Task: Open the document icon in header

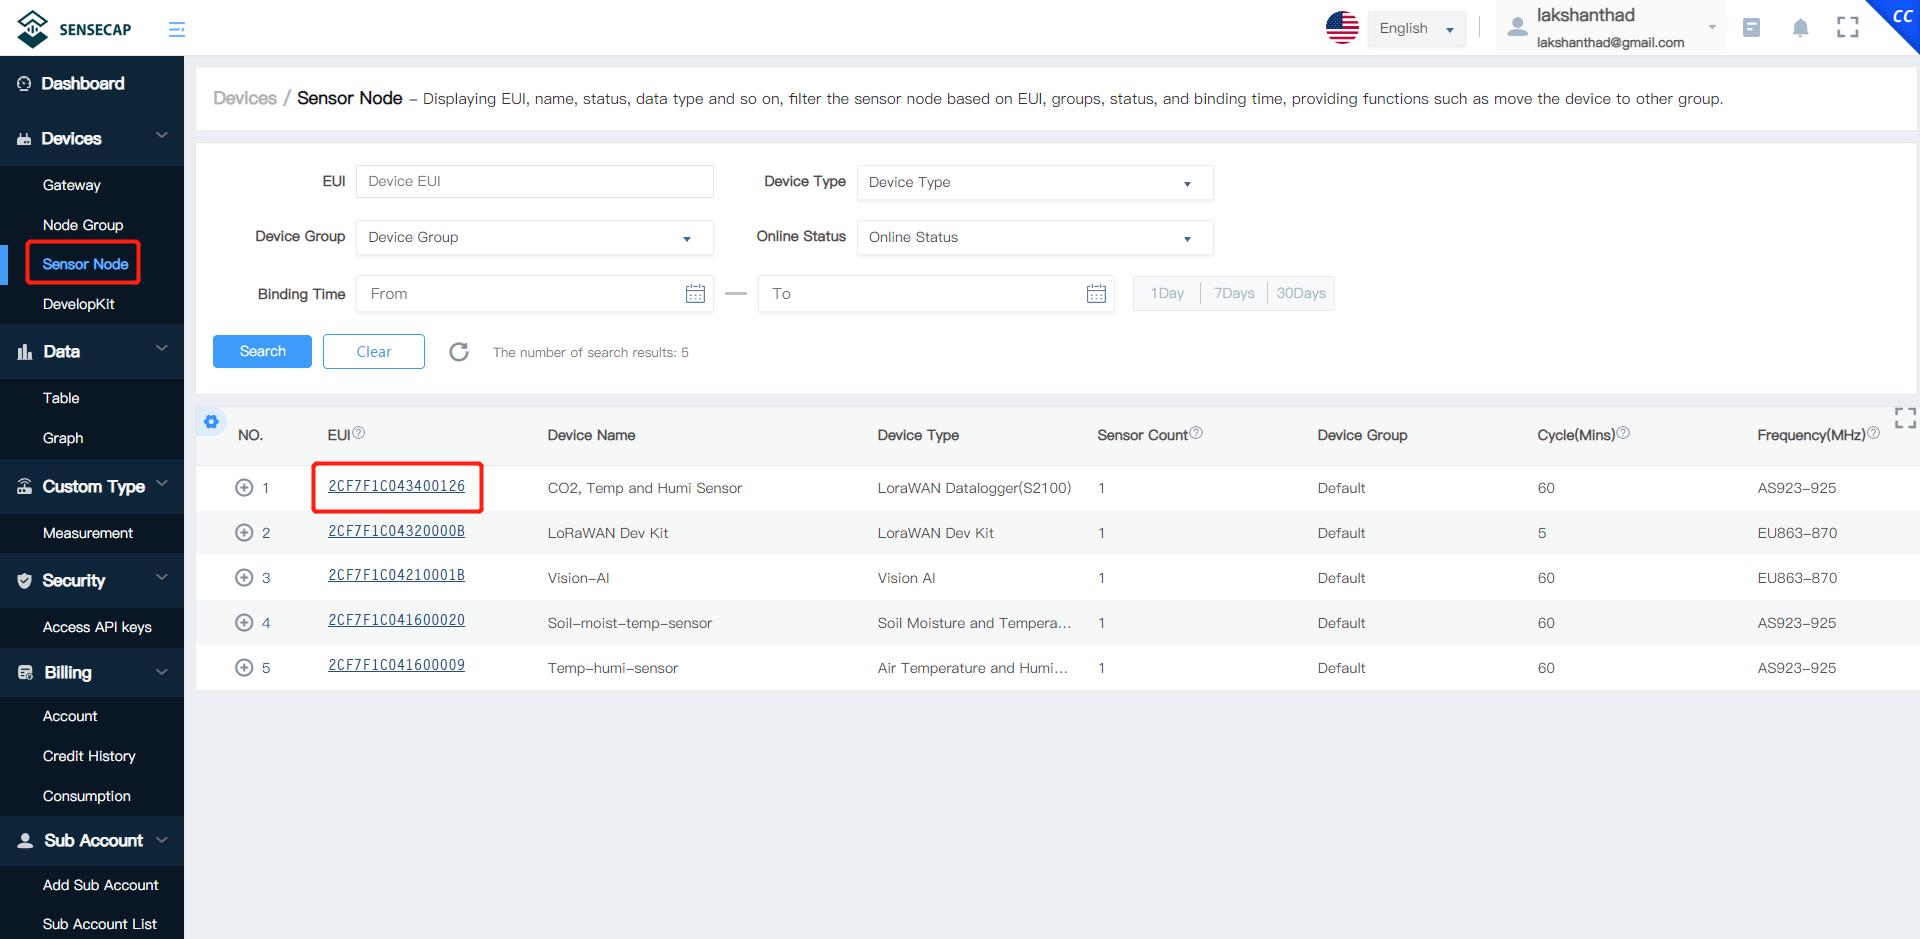Action: 1751,28
